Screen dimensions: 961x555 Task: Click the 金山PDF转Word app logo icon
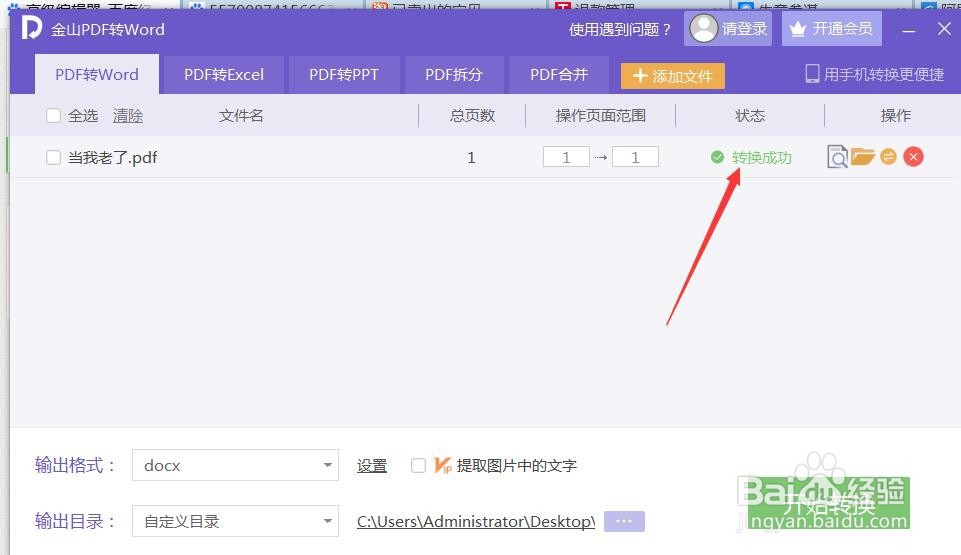tap(31, 28)
